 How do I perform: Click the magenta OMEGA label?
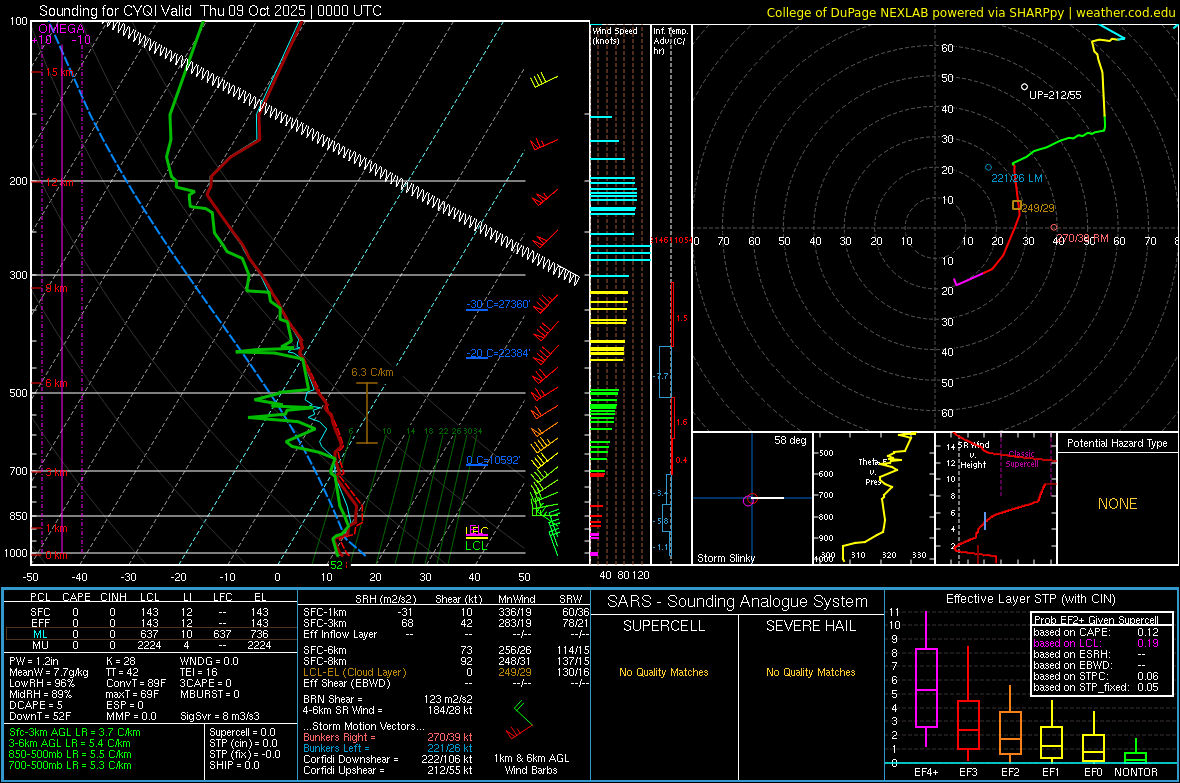pos(61,29)
